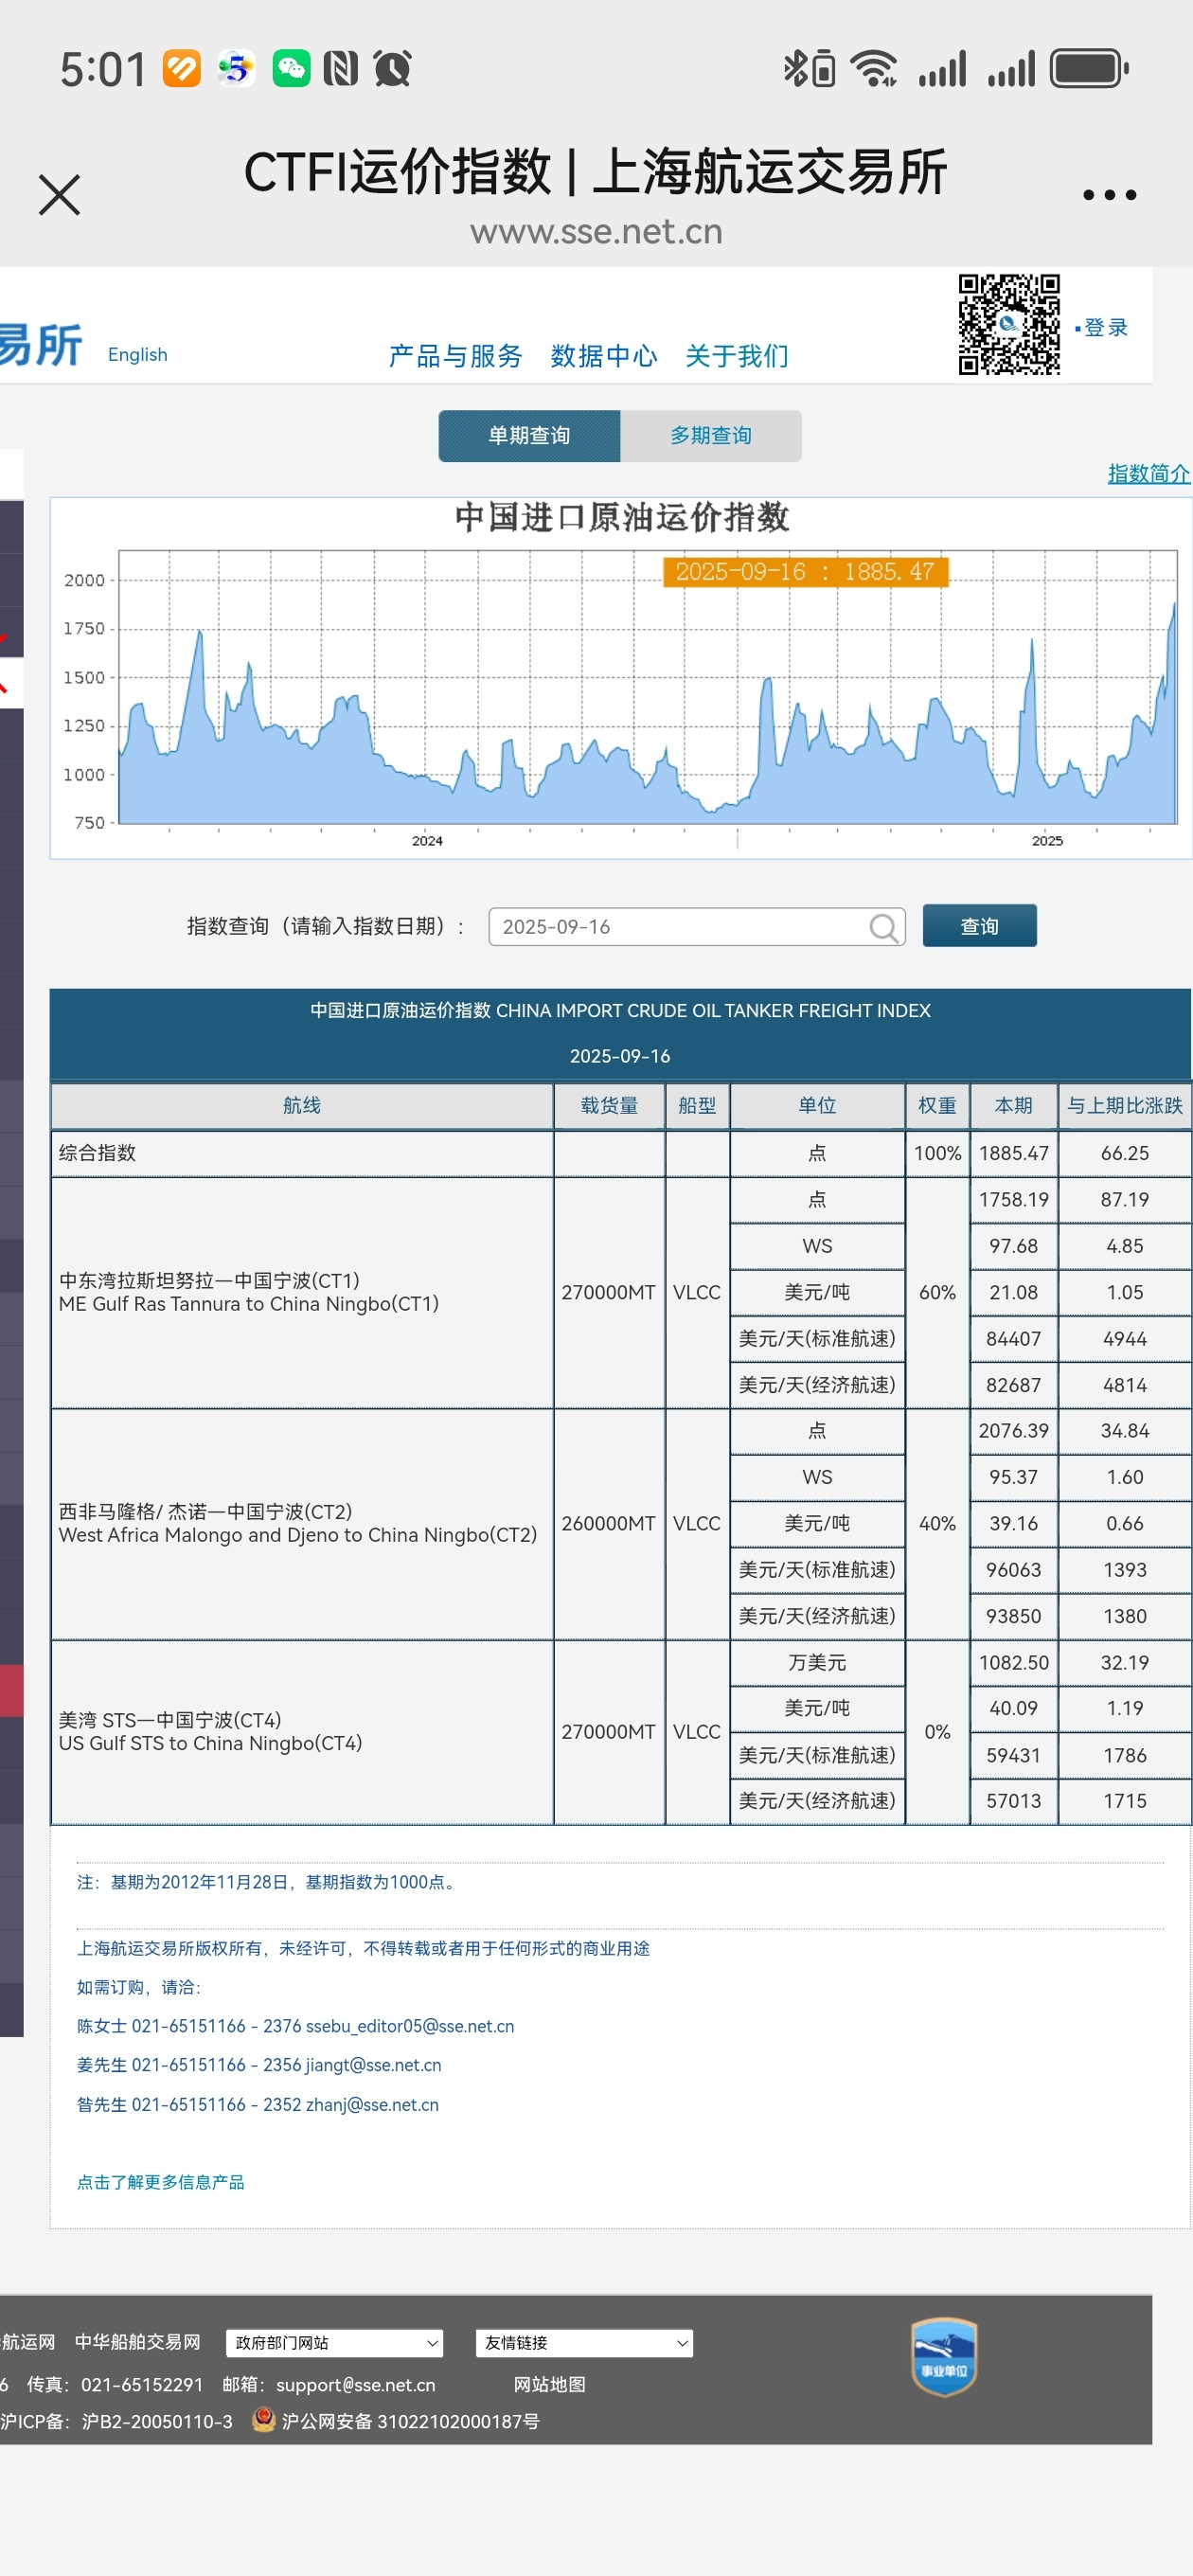Select the CT2 West Africa route cell

point(302,1523)
